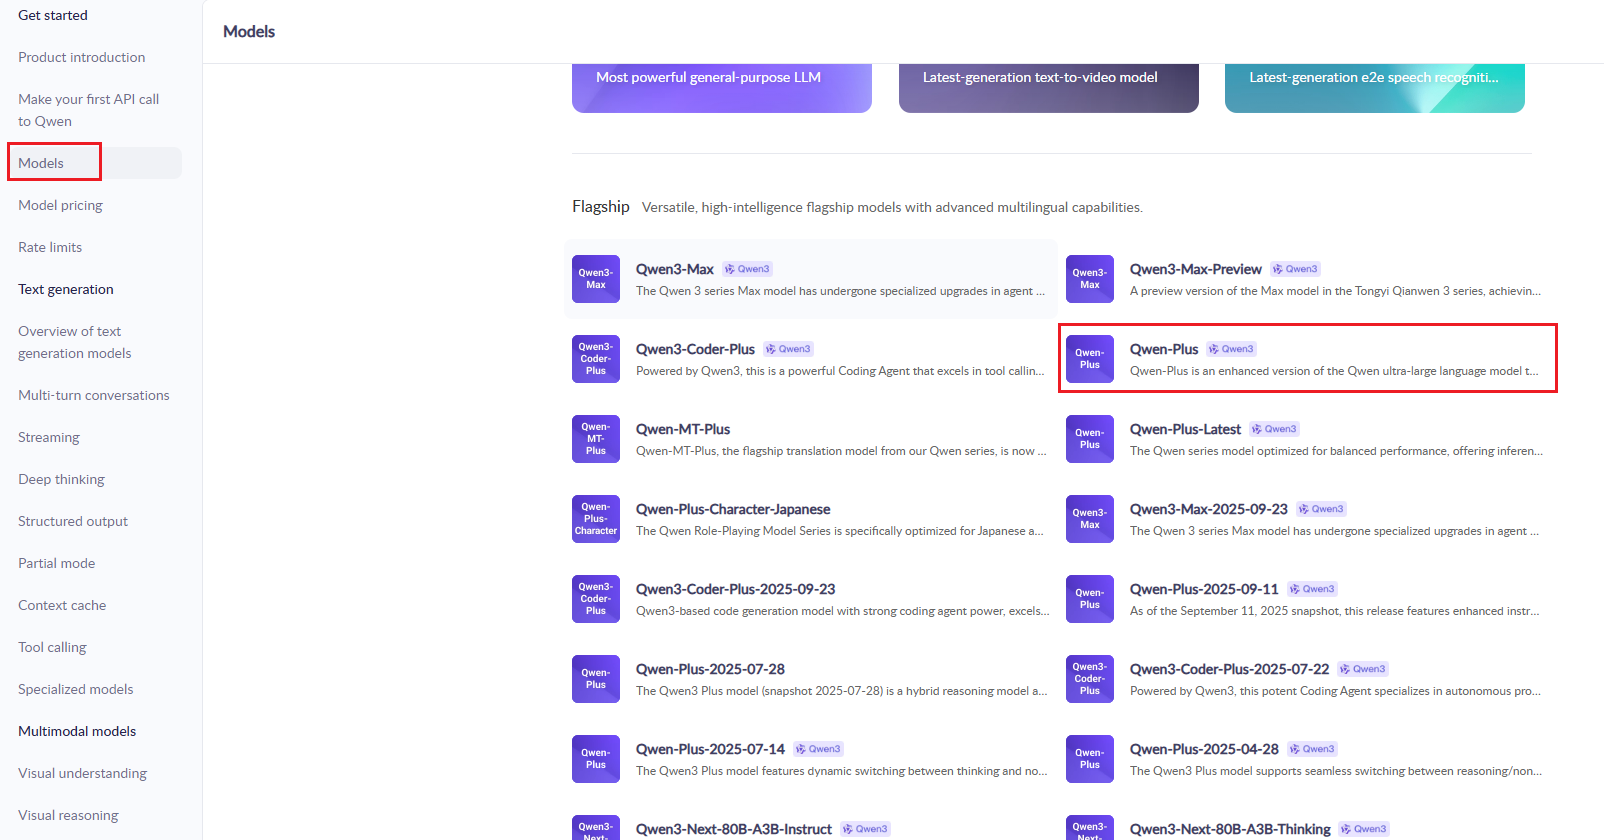Open Context cache sidebar page
Image resolution: width=1604 pixels, height=840 pixels.
pyautogui.click(x=62, y=605)
